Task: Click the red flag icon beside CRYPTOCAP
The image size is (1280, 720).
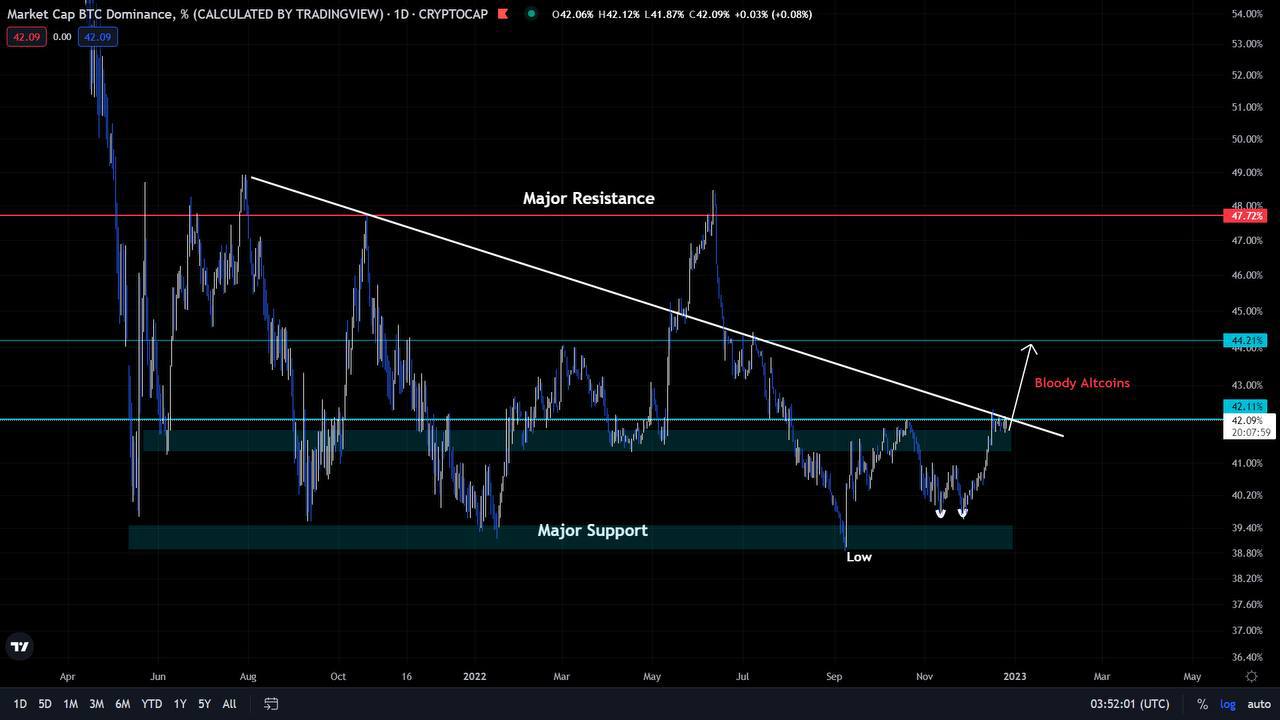Action: pyautogui.click(x=502, y=14)
